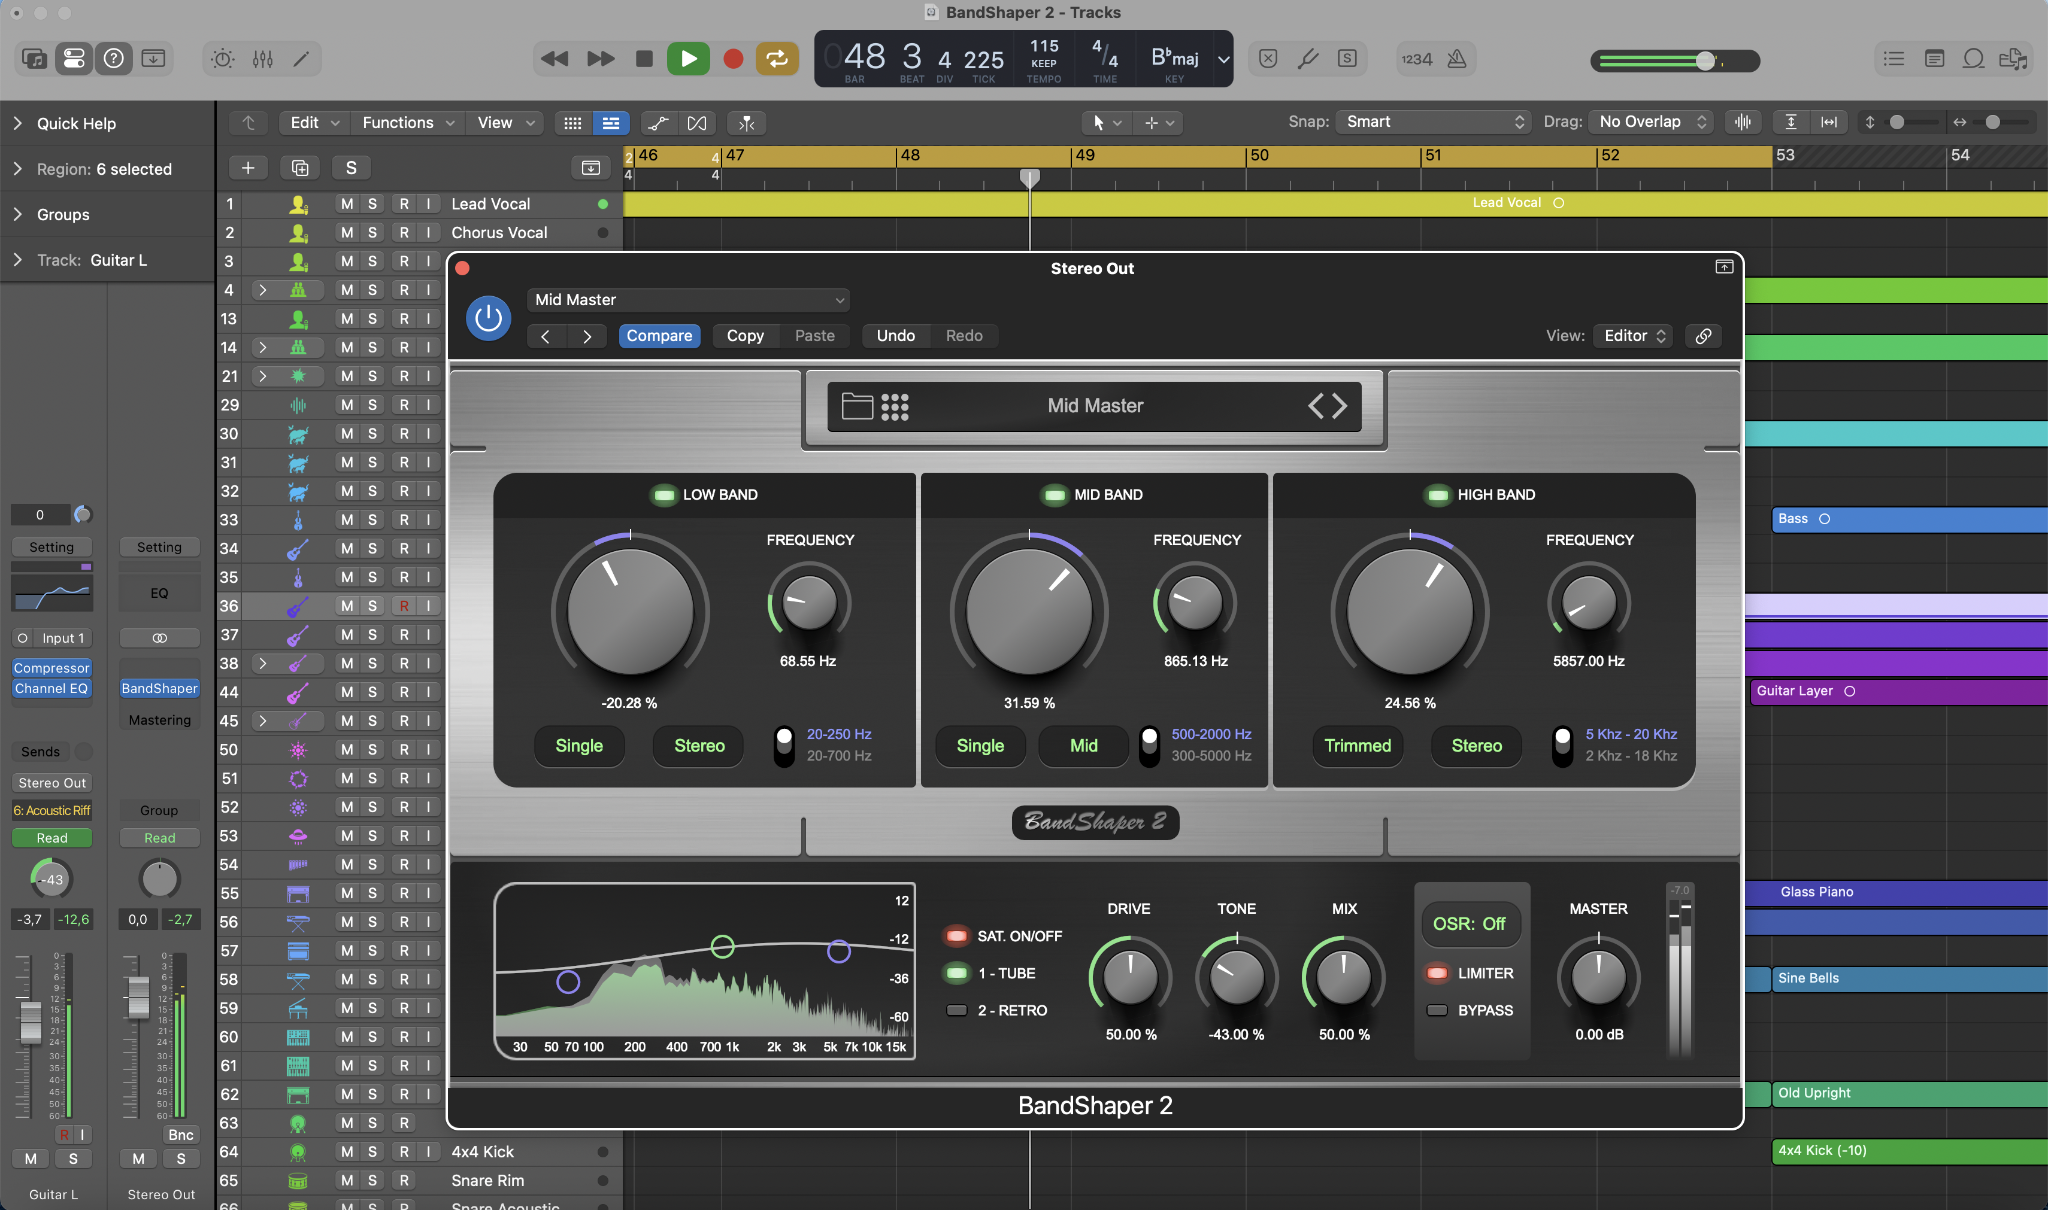Open the View menu in Tracks area
This screenshot has width=2048, height=1210.
[505, 123]
